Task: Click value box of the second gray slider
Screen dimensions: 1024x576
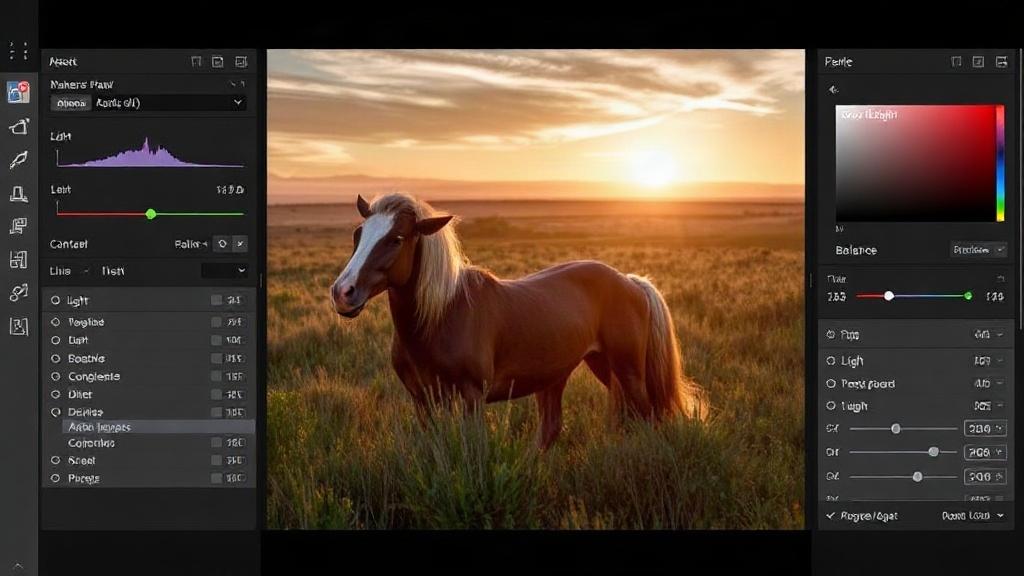Action: (985, 452)
